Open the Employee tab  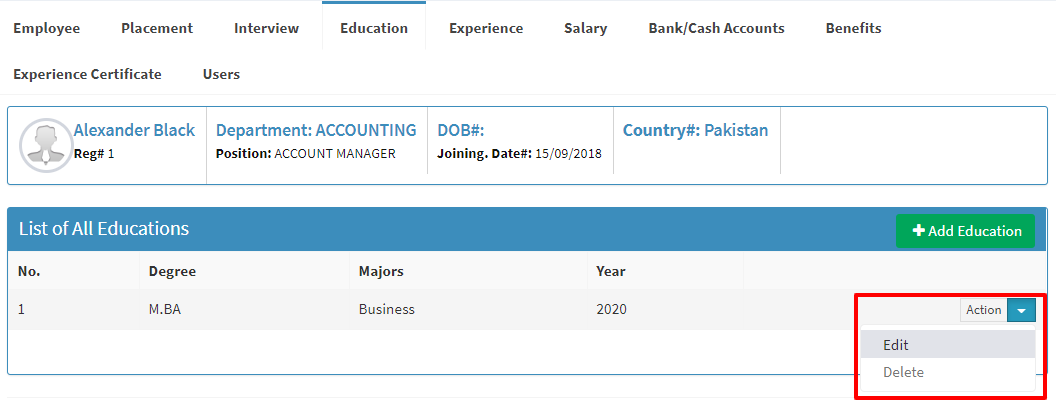click(46, 28)
